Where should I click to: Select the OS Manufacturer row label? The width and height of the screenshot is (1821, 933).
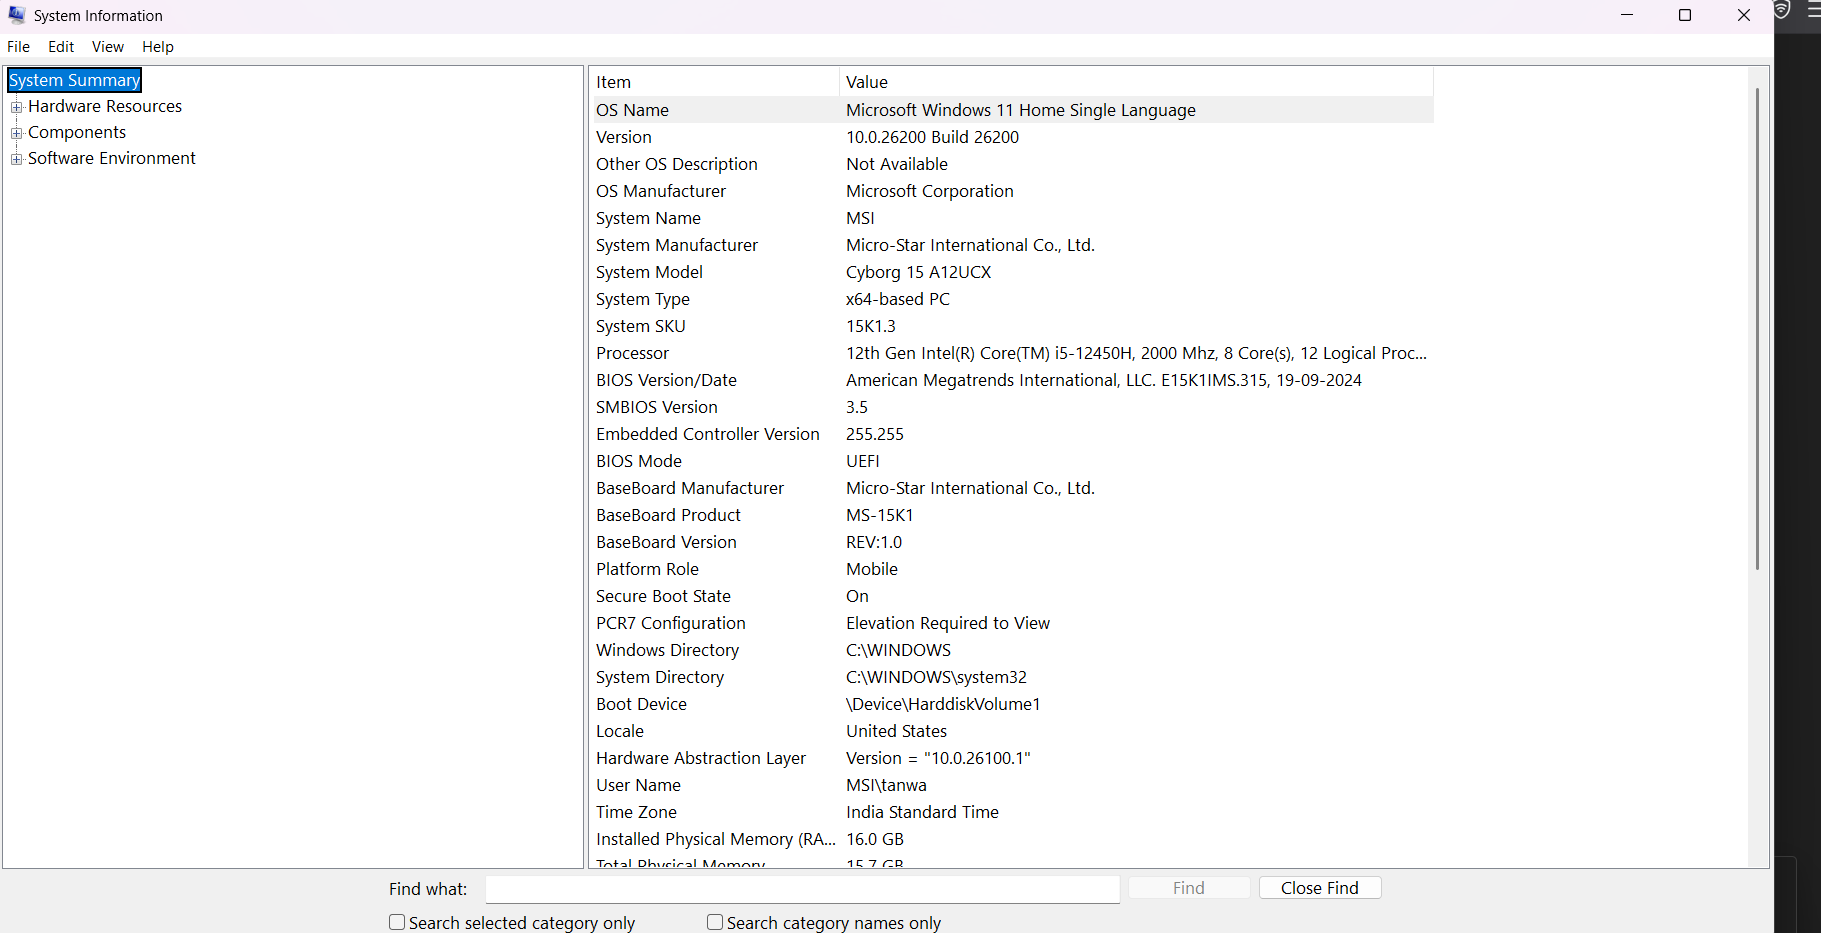click(x=661, y=191)
